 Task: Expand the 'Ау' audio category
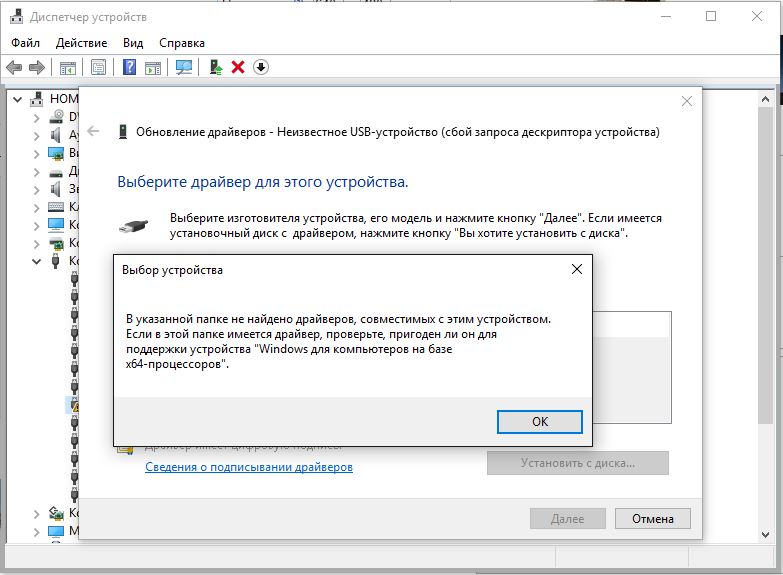pos(36,135)
